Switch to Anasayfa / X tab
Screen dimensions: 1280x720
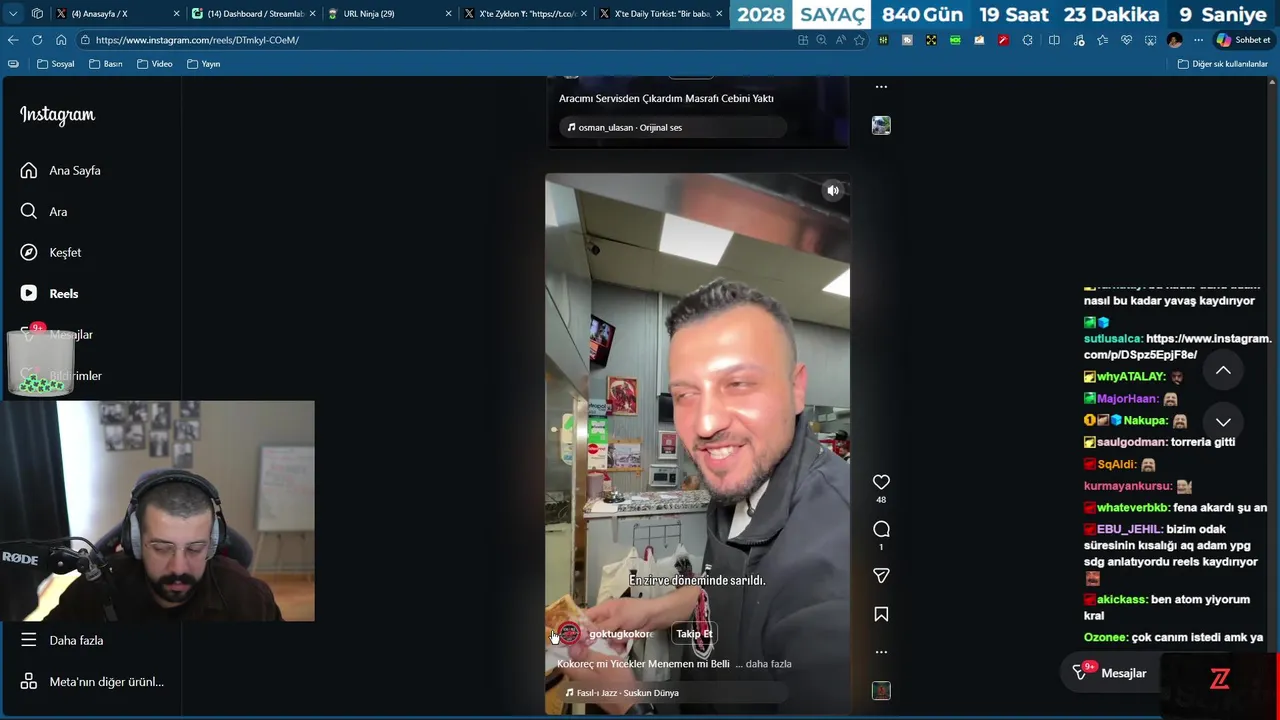coord(118,14)
